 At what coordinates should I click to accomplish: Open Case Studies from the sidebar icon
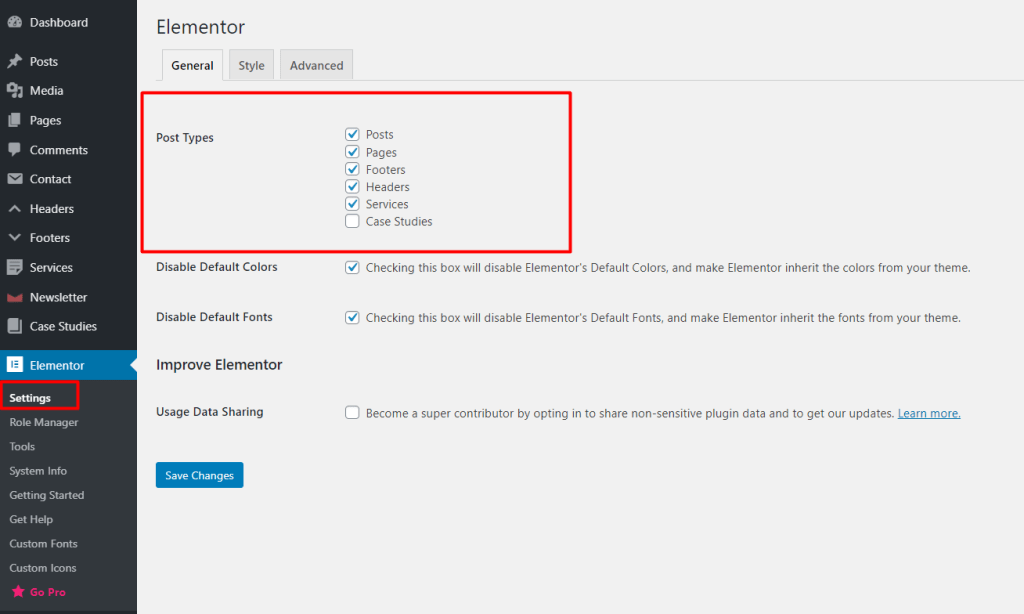[x=14, y=326]
